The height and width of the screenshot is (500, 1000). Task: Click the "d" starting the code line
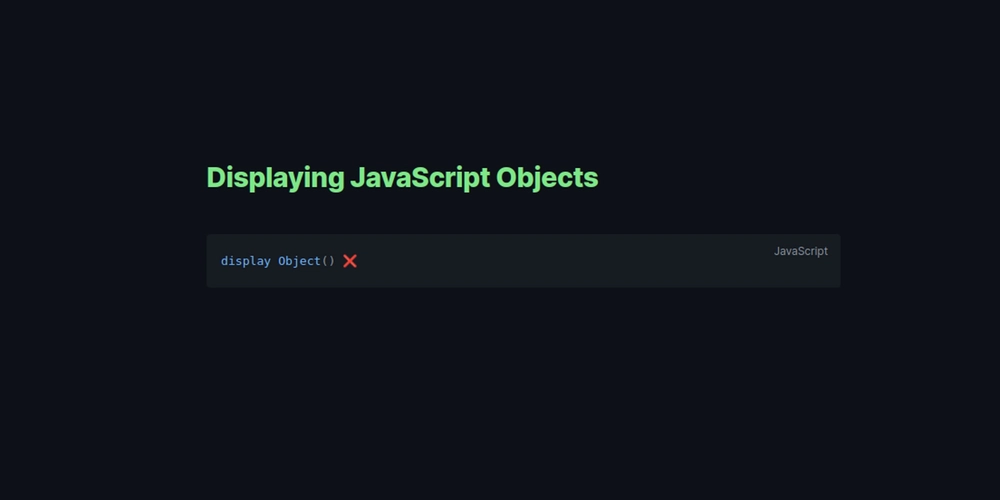[224, 261]
